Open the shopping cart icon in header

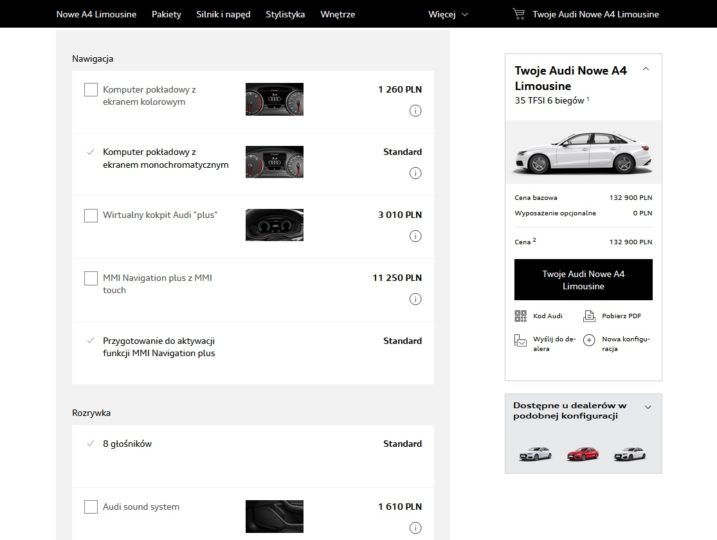[x=519, y=14]
